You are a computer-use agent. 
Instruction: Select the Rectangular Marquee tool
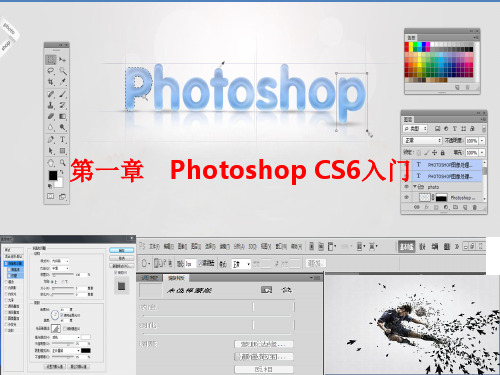point(51,60)
